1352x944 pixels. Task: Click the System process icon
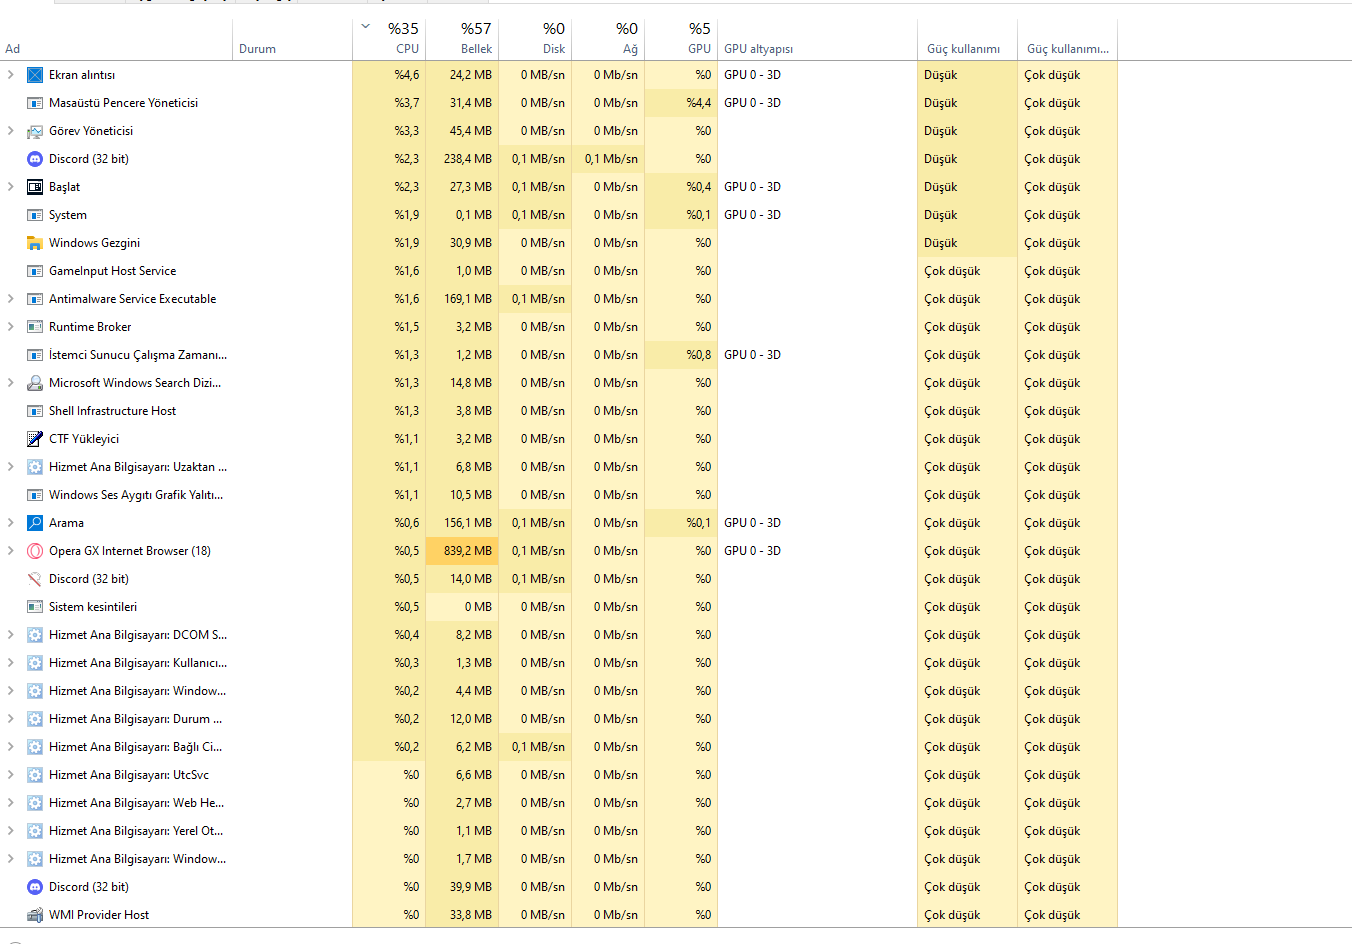[x=35, y=215]
